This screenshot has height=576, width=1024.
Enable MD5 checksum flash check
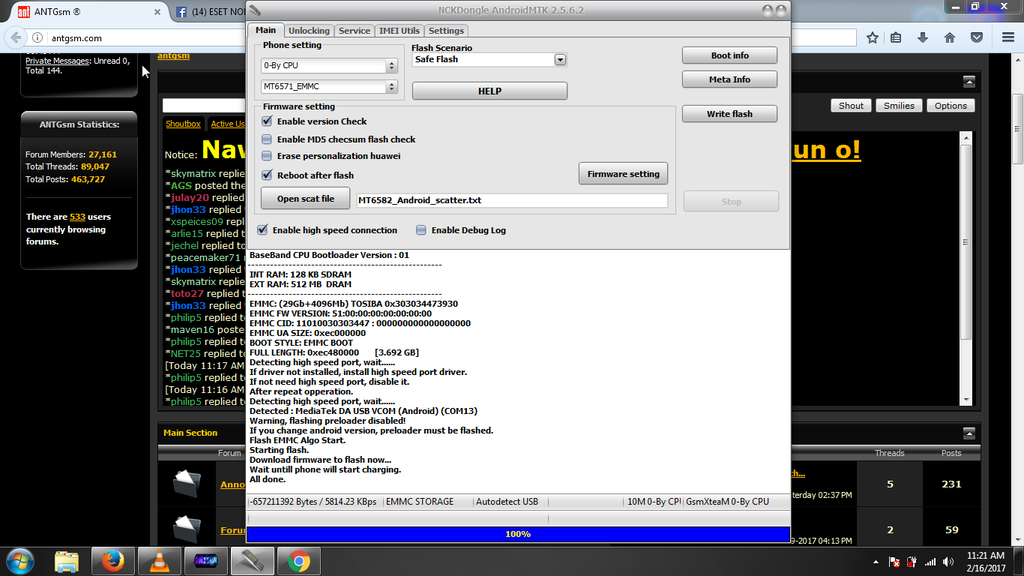[267, 139]
